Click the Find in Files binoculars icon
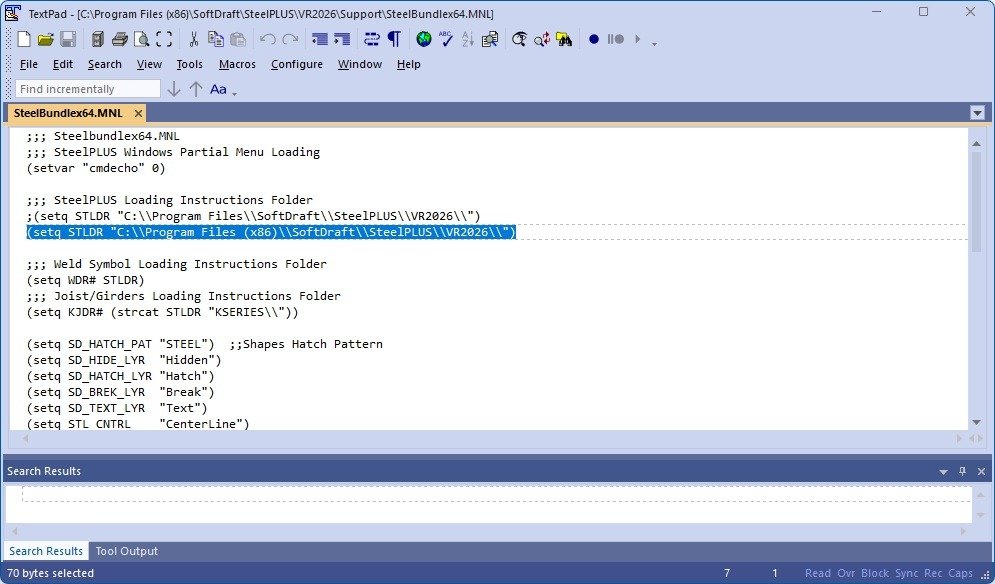Viewport: 995px width, 584px height. point(563,39)
